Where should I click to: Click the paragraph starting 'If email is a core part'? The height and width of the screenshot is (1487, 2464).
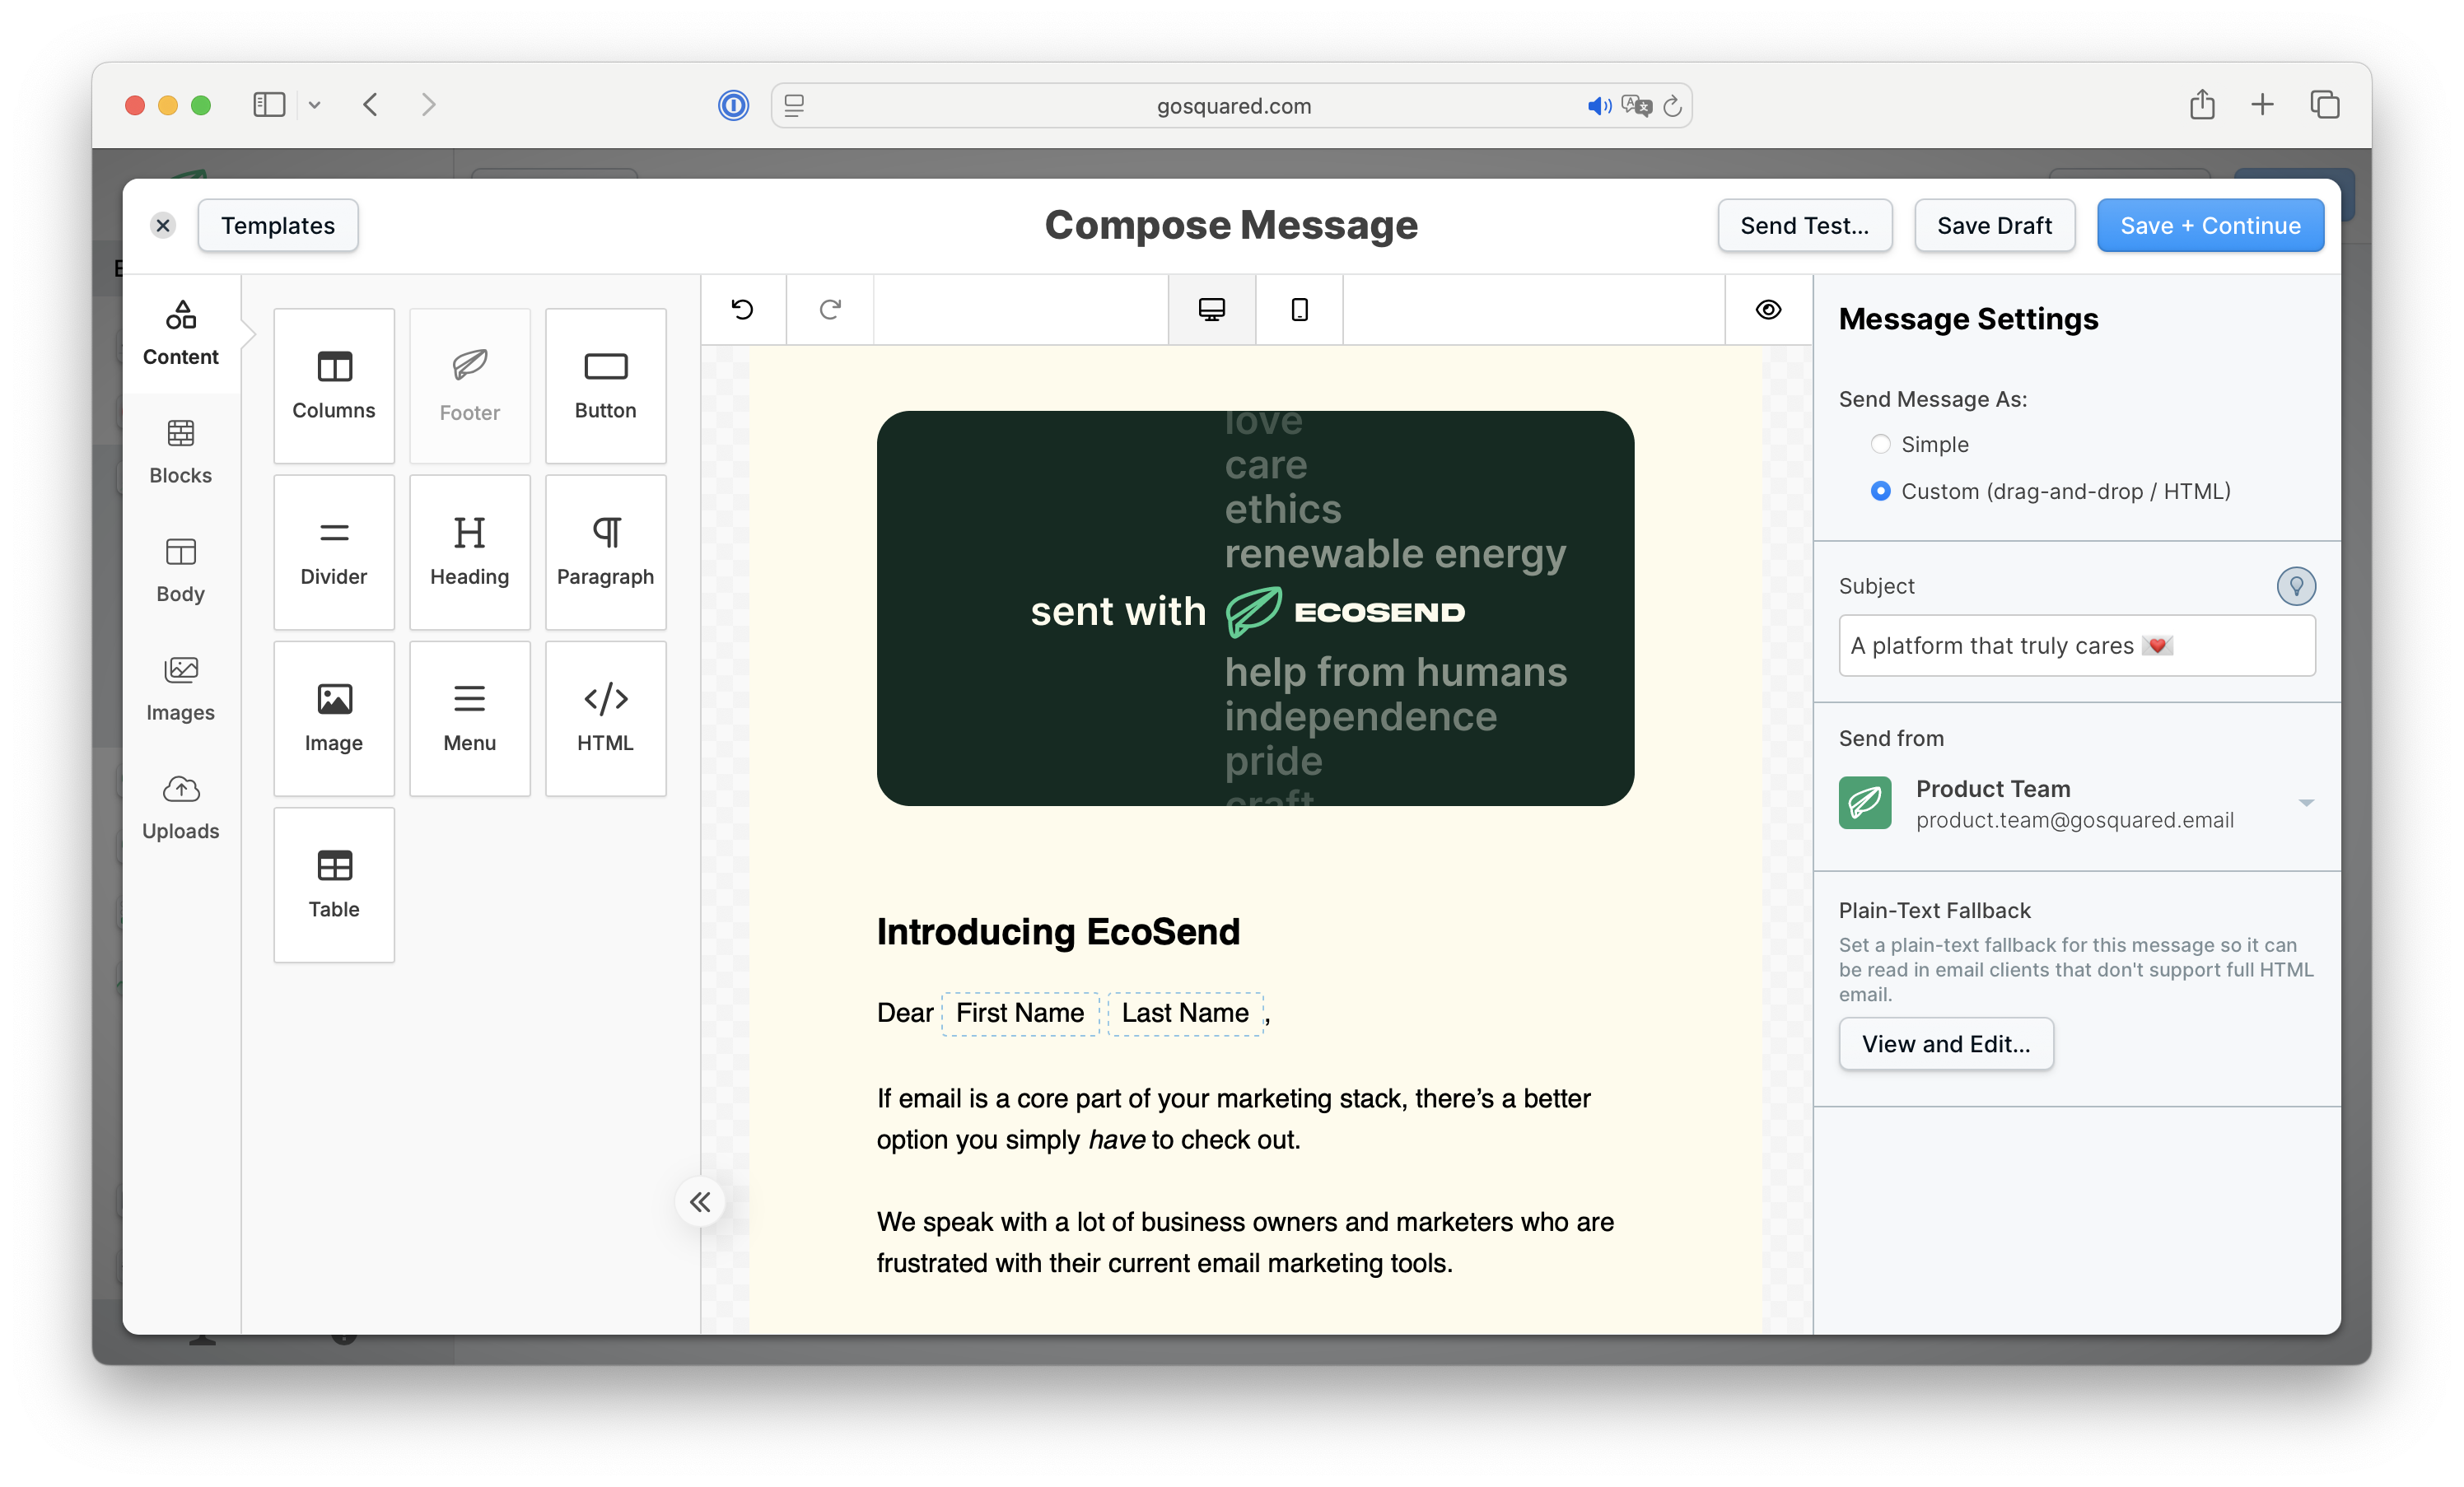point(1234,1119)
